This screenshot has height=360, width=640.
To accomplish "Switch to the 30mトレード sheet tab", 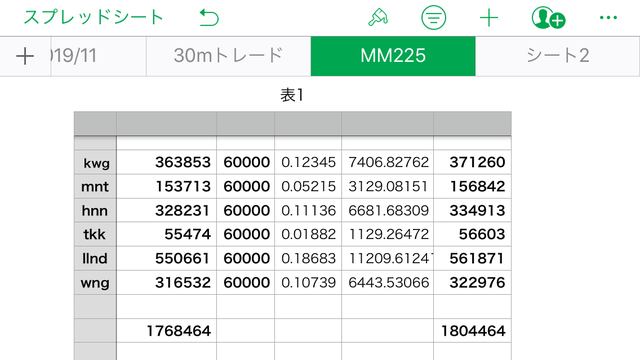I will click(229, 56).
